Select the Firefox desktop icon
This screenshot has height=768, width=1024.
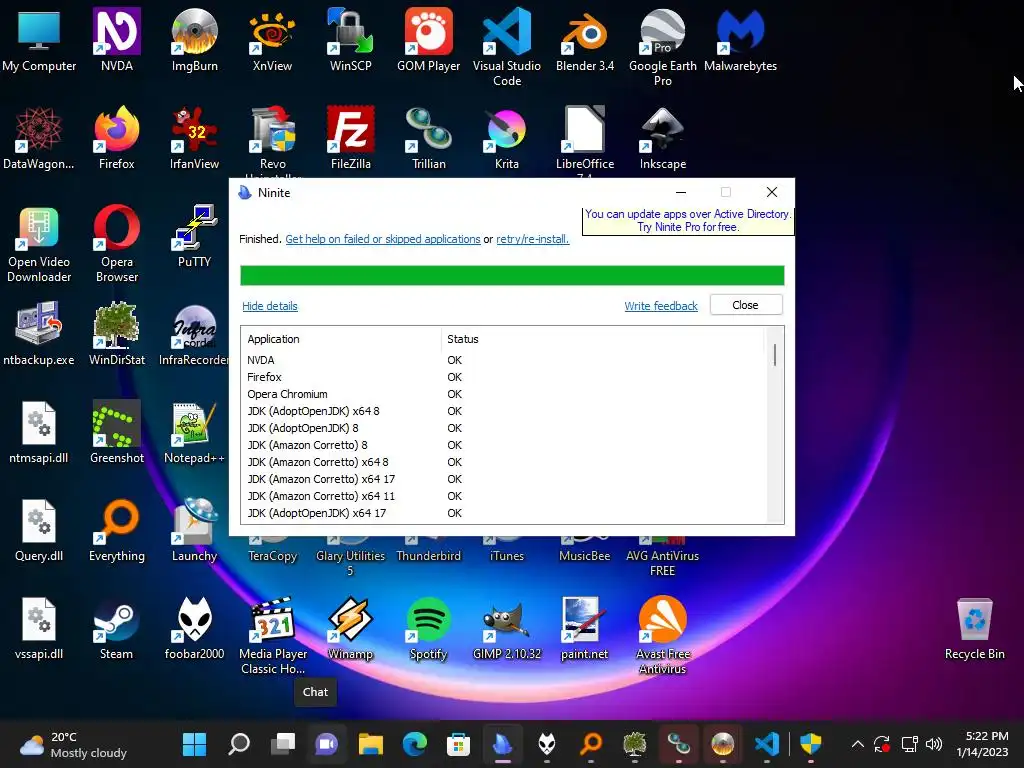pos(116,138)
